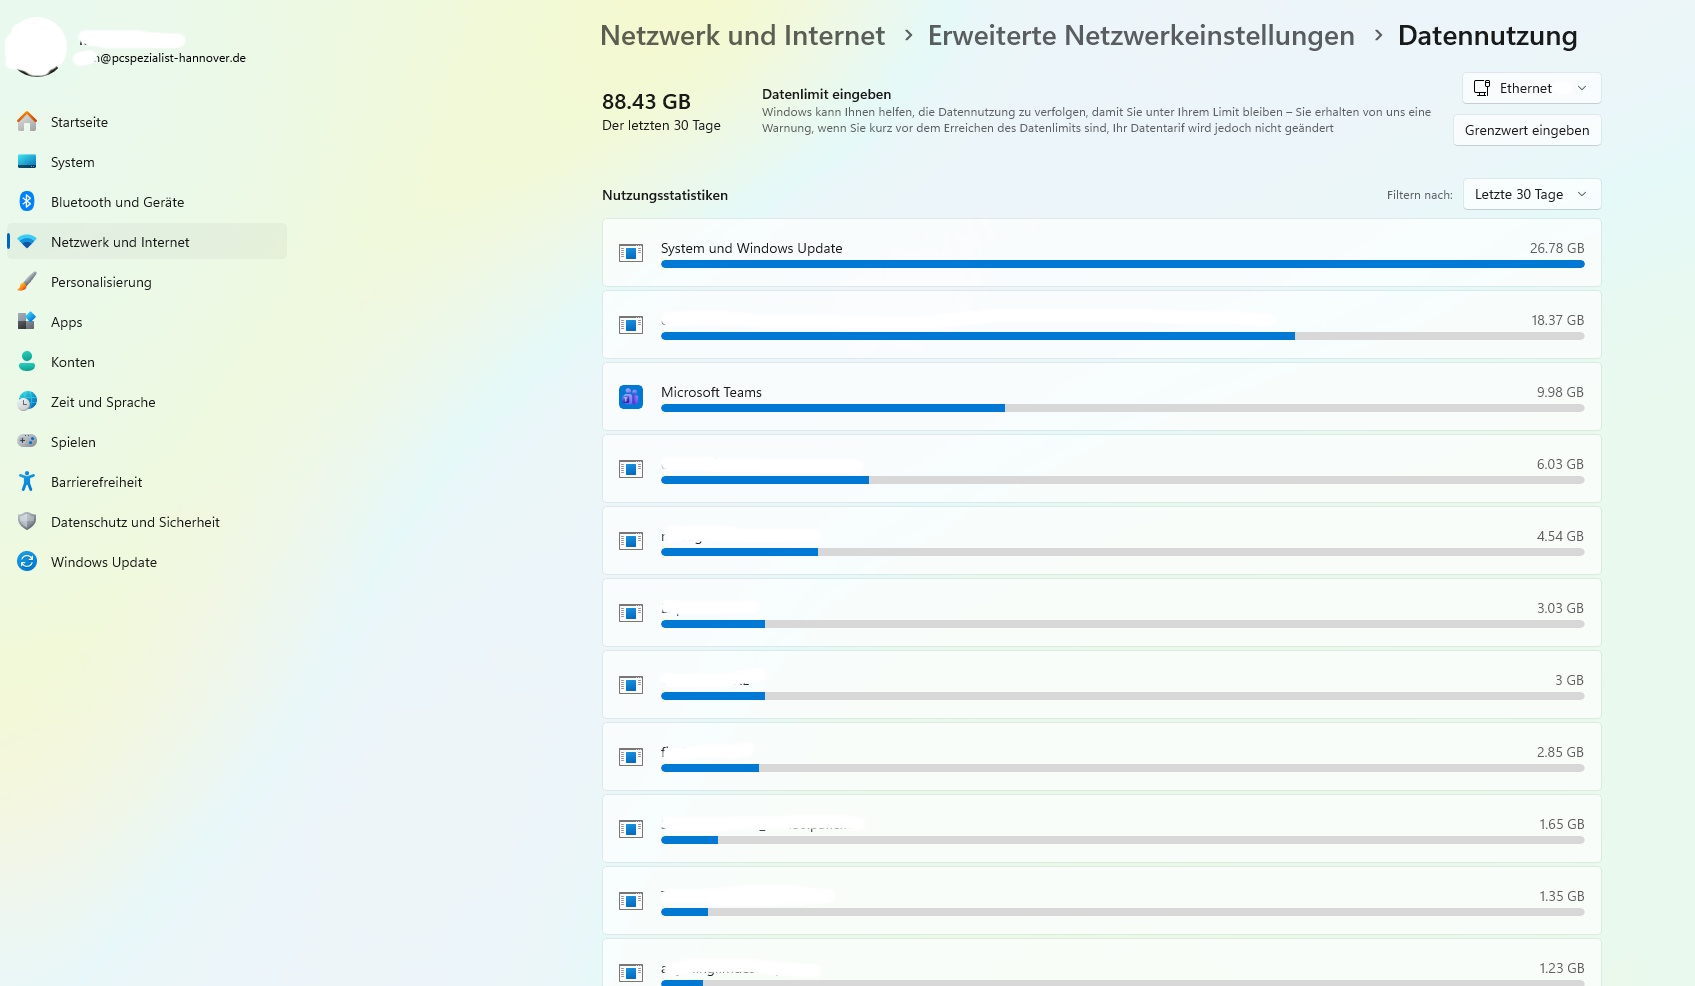Click the Microsoft Teams usage bar
The image size is (1695, 986).
[x=1122, y=408]
